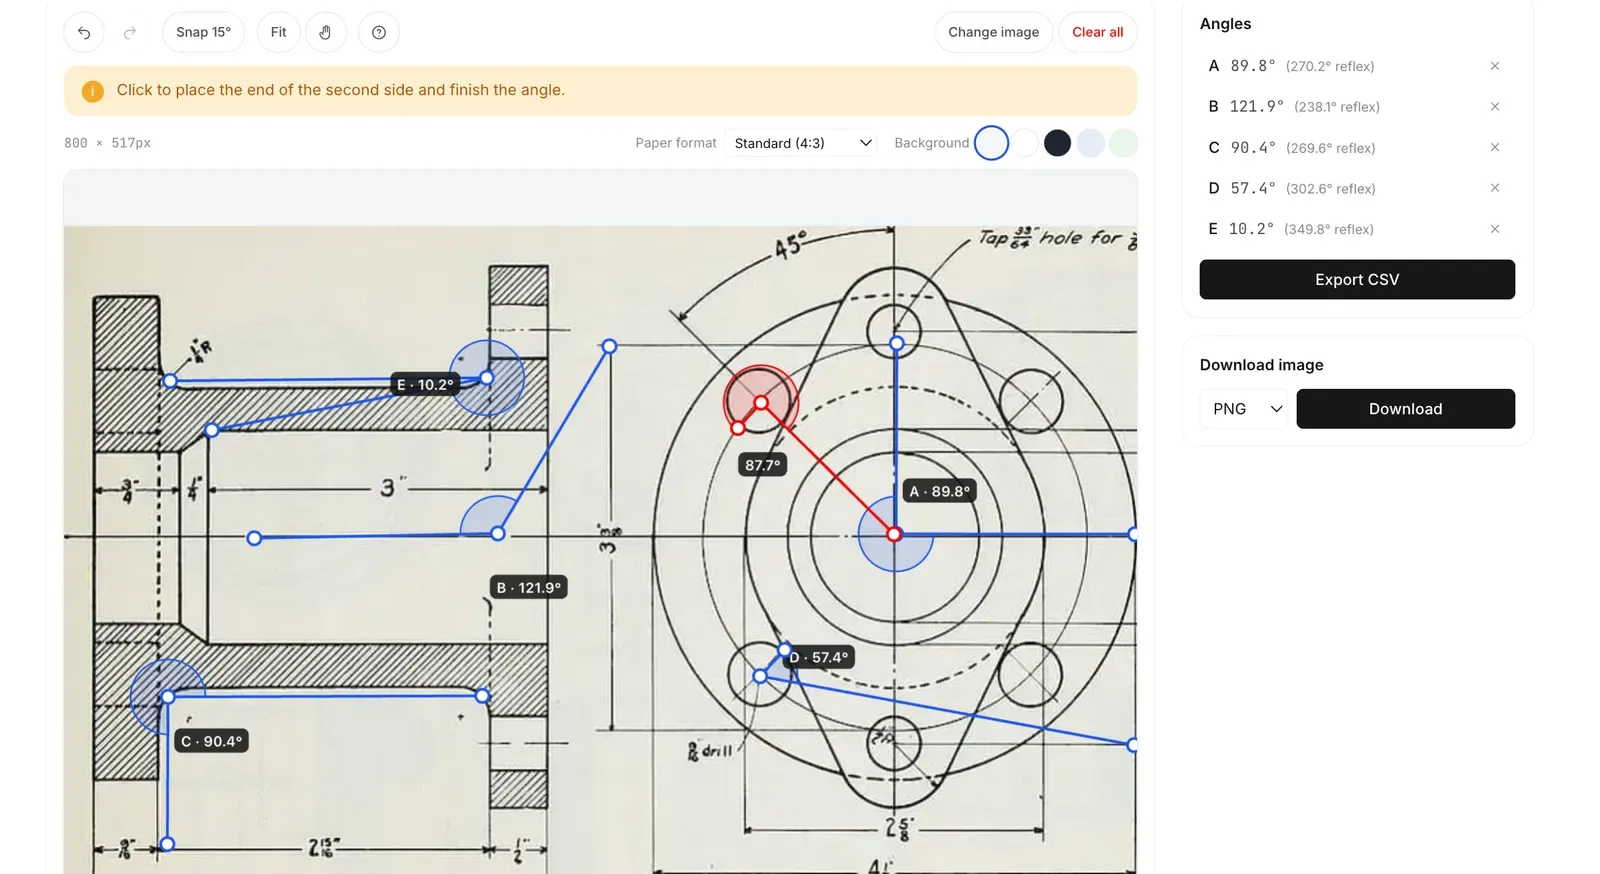Click the Change image button
The height and width of the screenshot is (874, 1600).
993,32
